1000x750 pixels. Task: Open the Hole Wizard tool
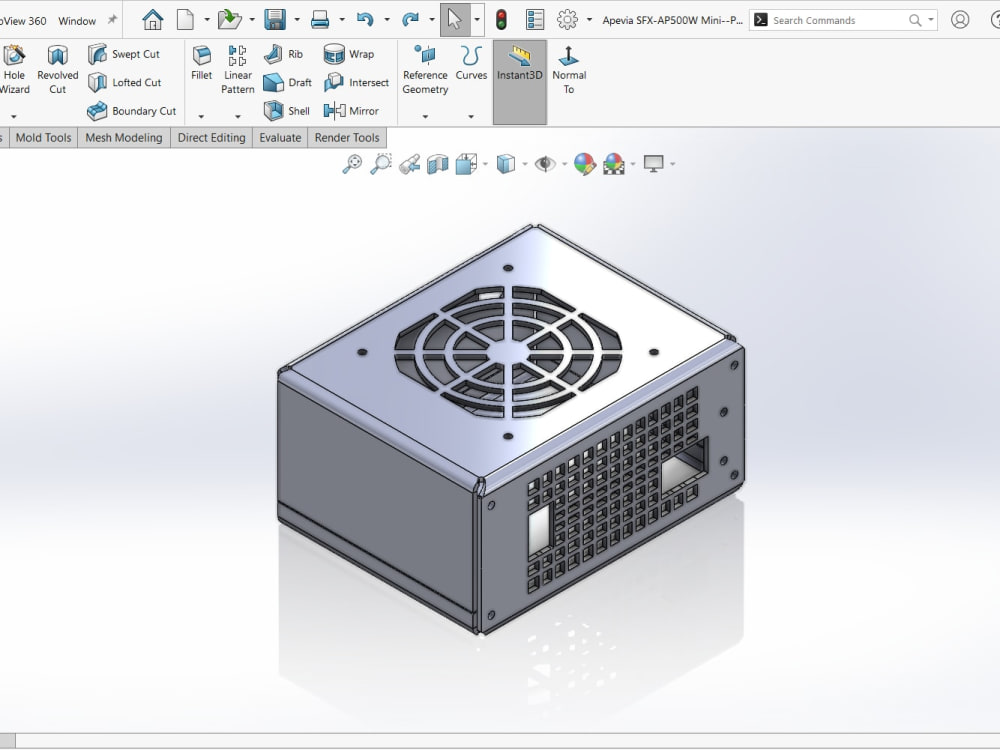tap(14, 70)
